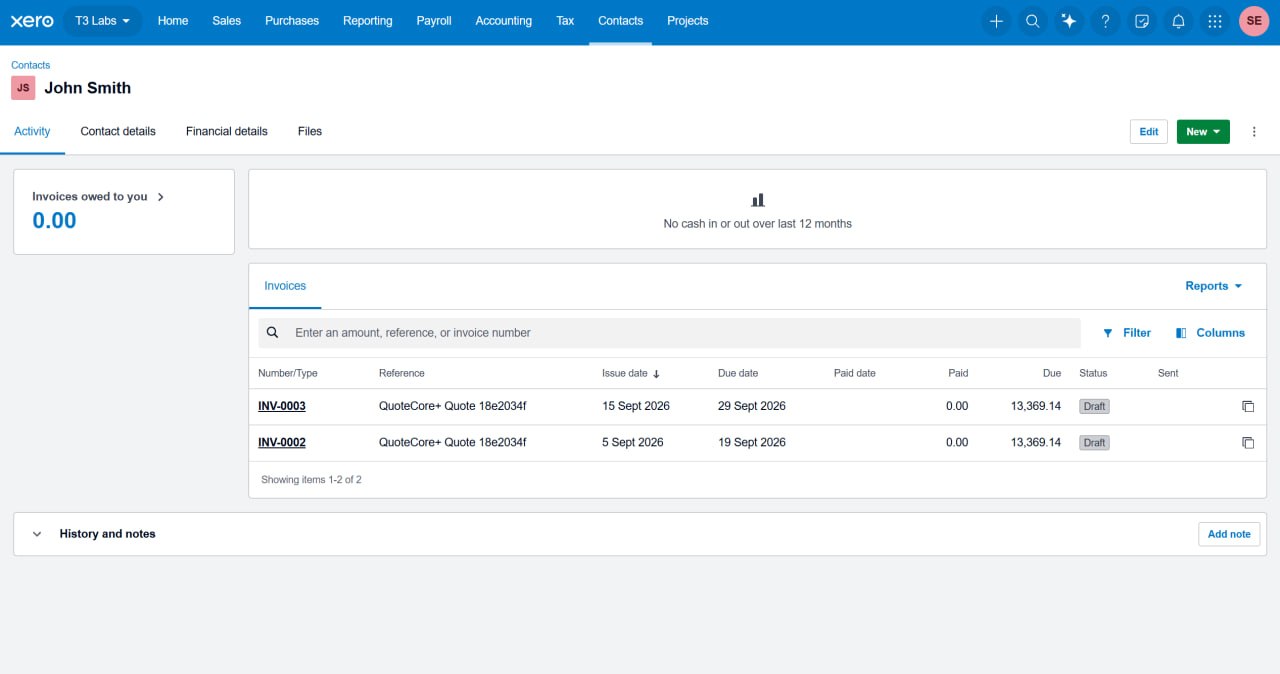Image resolution: width=1280 pixels, height=674 pixels.
Task: Open invoice INV-0003 link
Action: click(282, 407)
